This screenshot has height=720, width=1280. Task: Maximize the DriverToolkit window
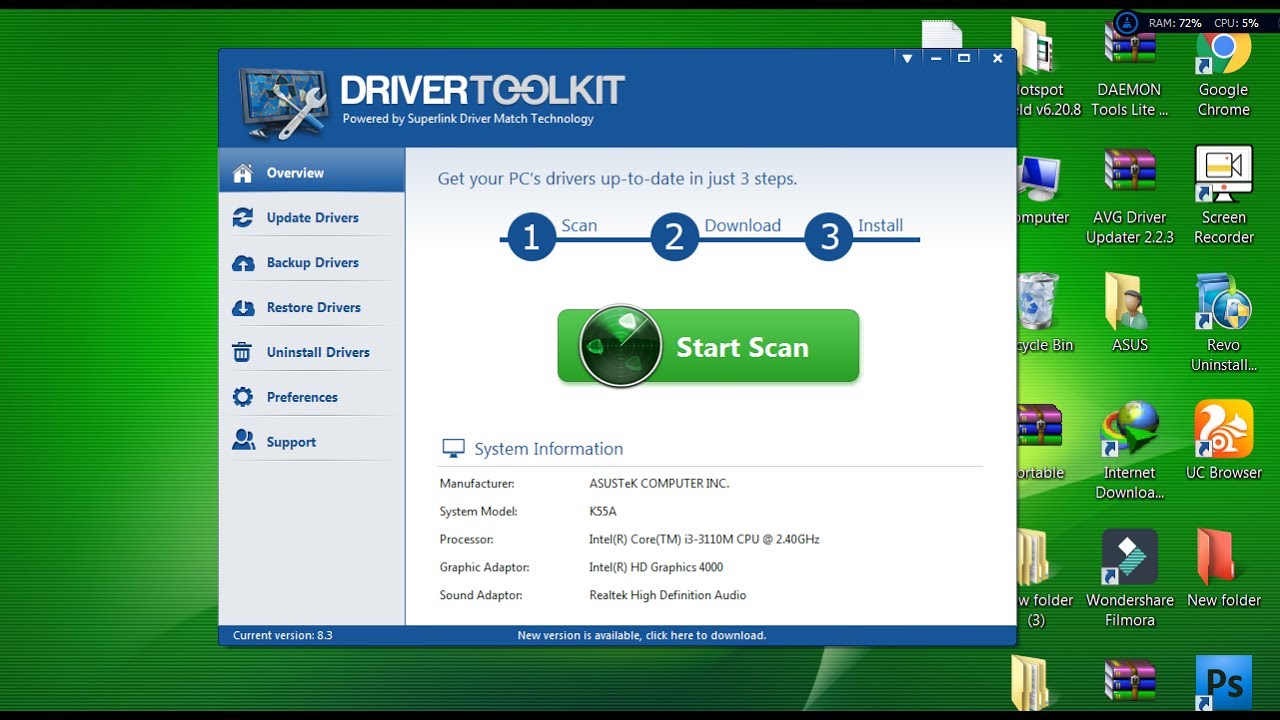click(964, 58)
